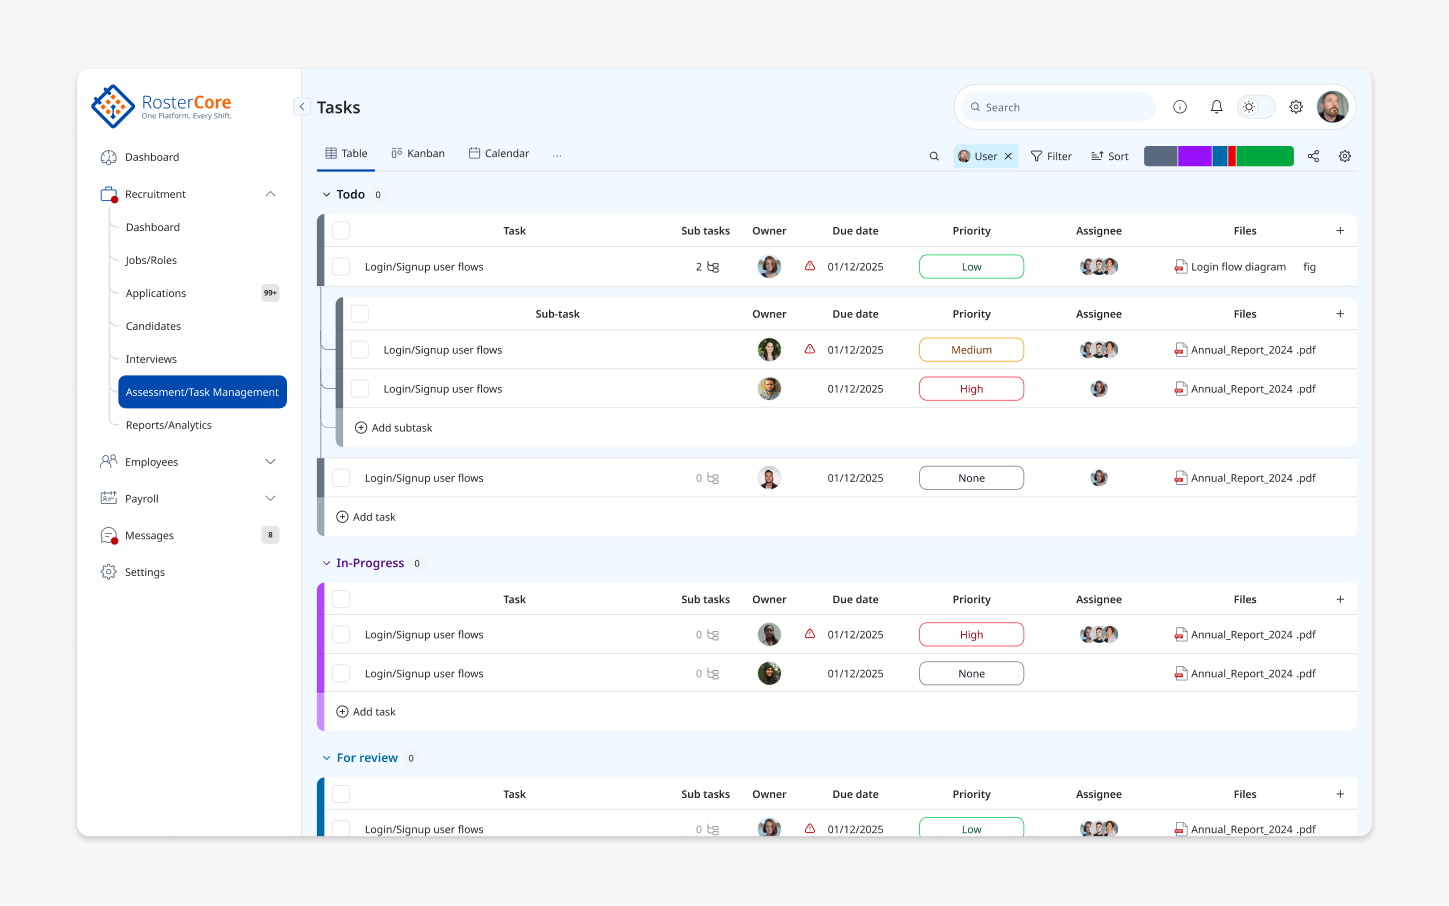Open the user profile avatar
This screenshot has height=906, width=1449.
coord(1332,107)
